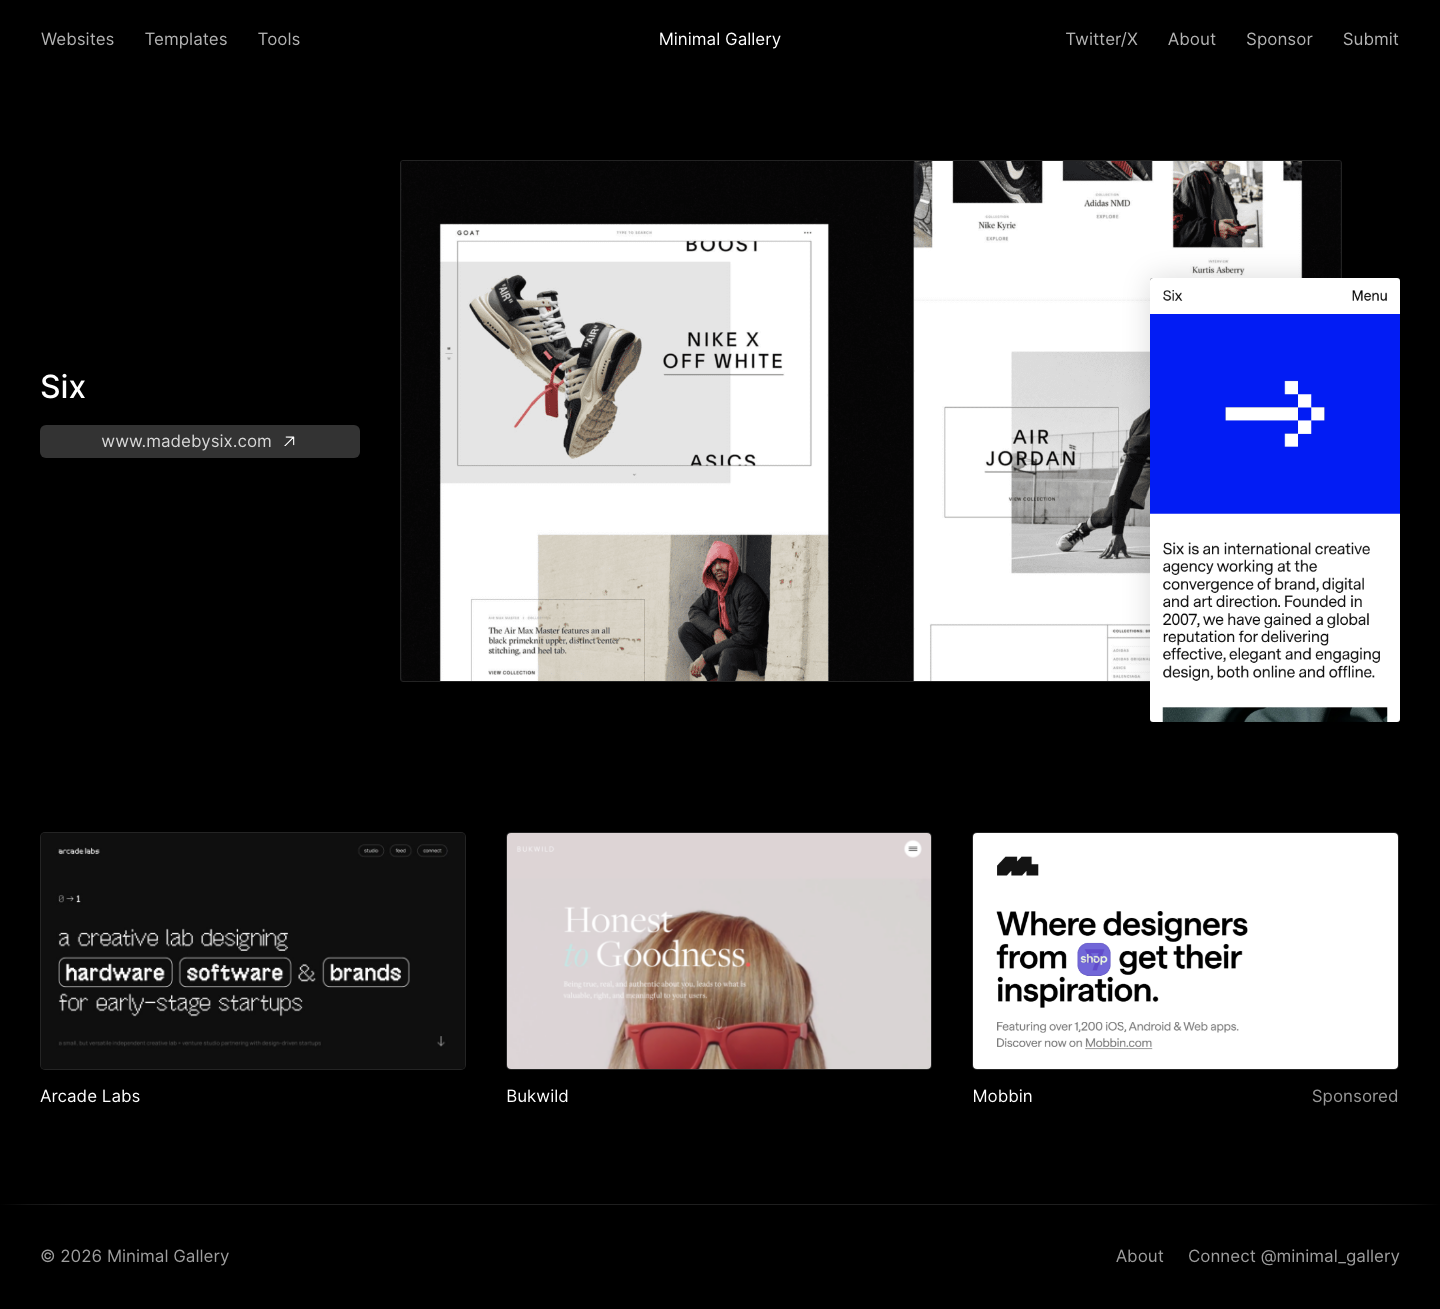
Task: Visit www.madebysix.com button
Action: 200,441
